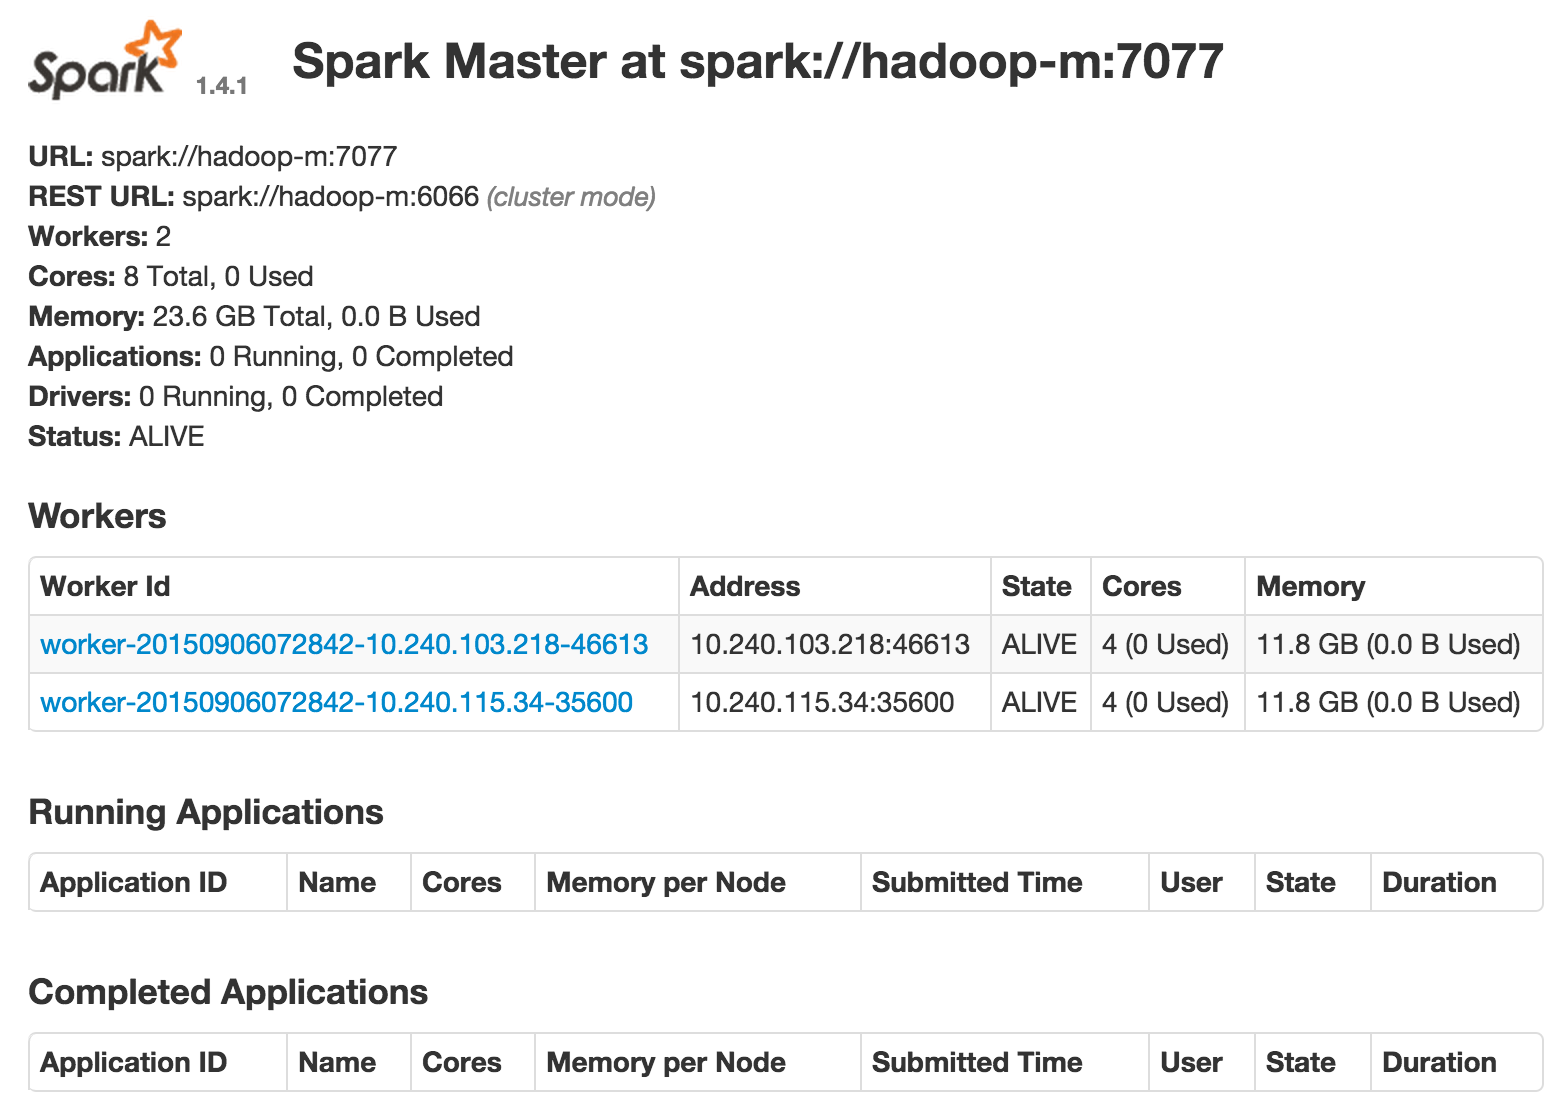
Task: Click the Applications 0 Running line
Action: click(x=271, y=356)
